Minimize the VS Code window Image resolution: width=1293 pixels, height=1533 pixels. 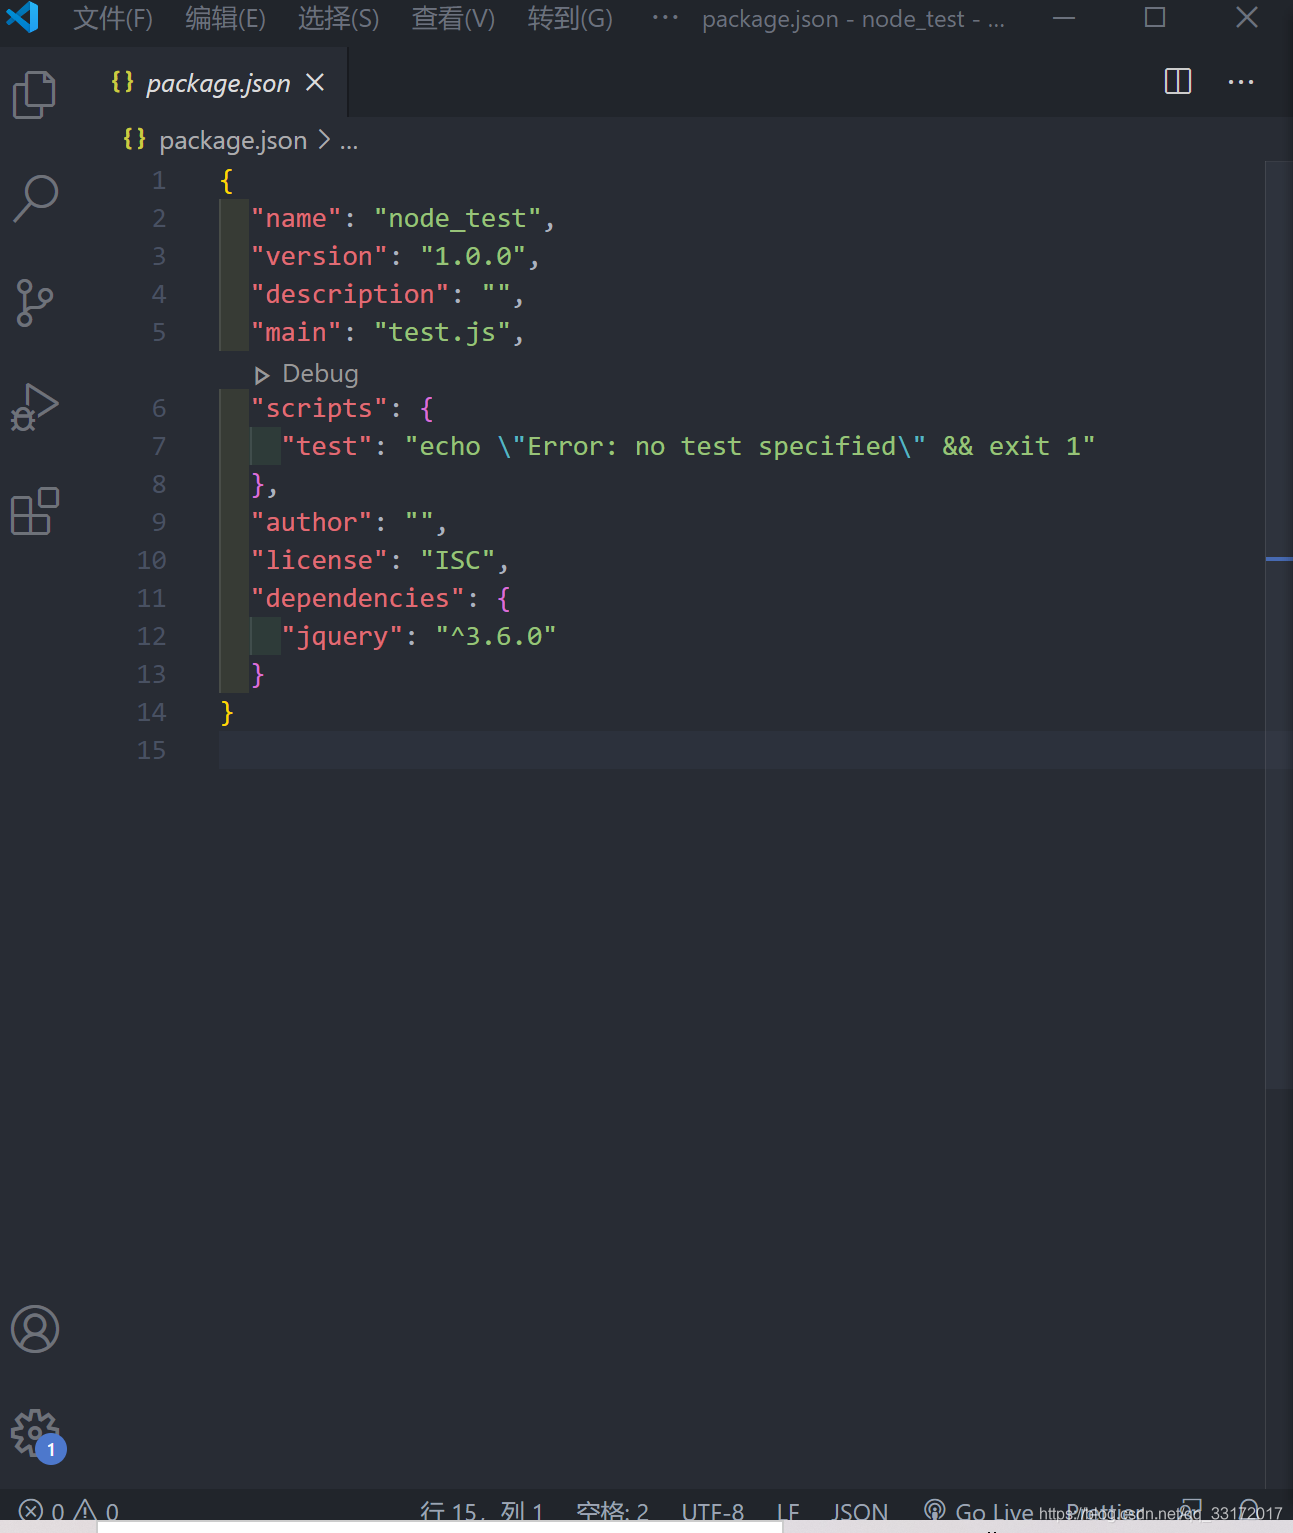pos(1064,18)
